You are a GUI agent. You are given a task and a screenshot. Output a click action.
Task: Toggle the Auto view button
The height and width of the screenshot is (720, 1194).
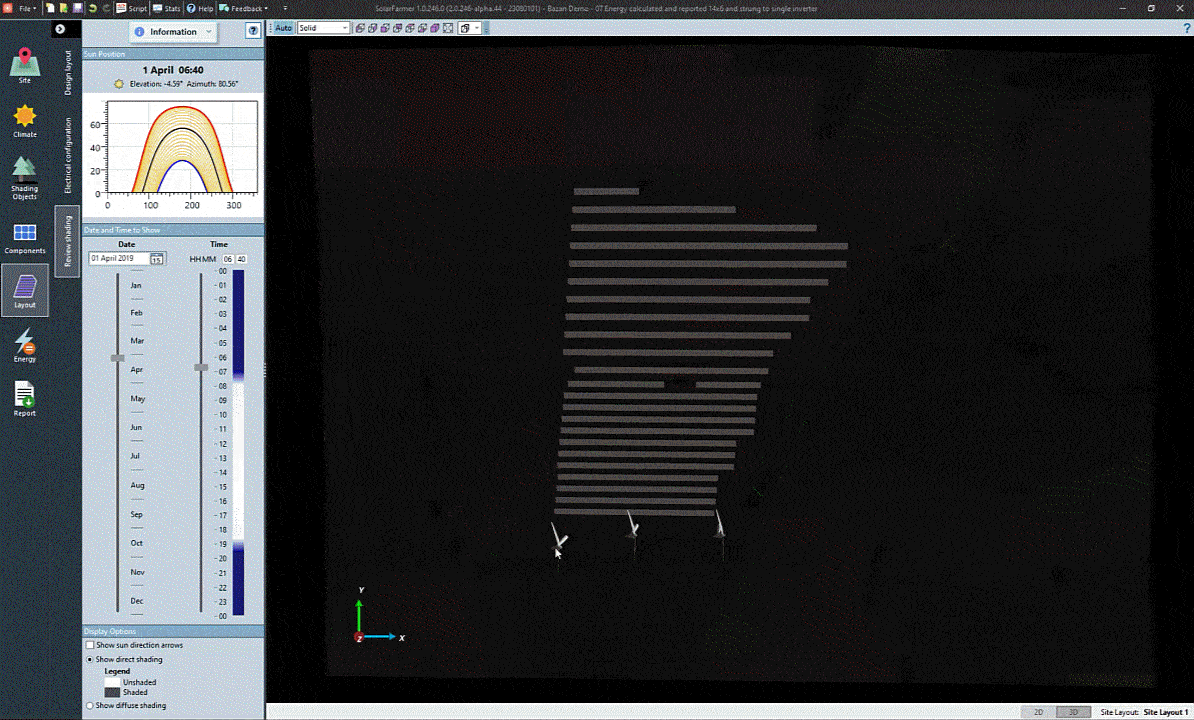click(284, 28)
